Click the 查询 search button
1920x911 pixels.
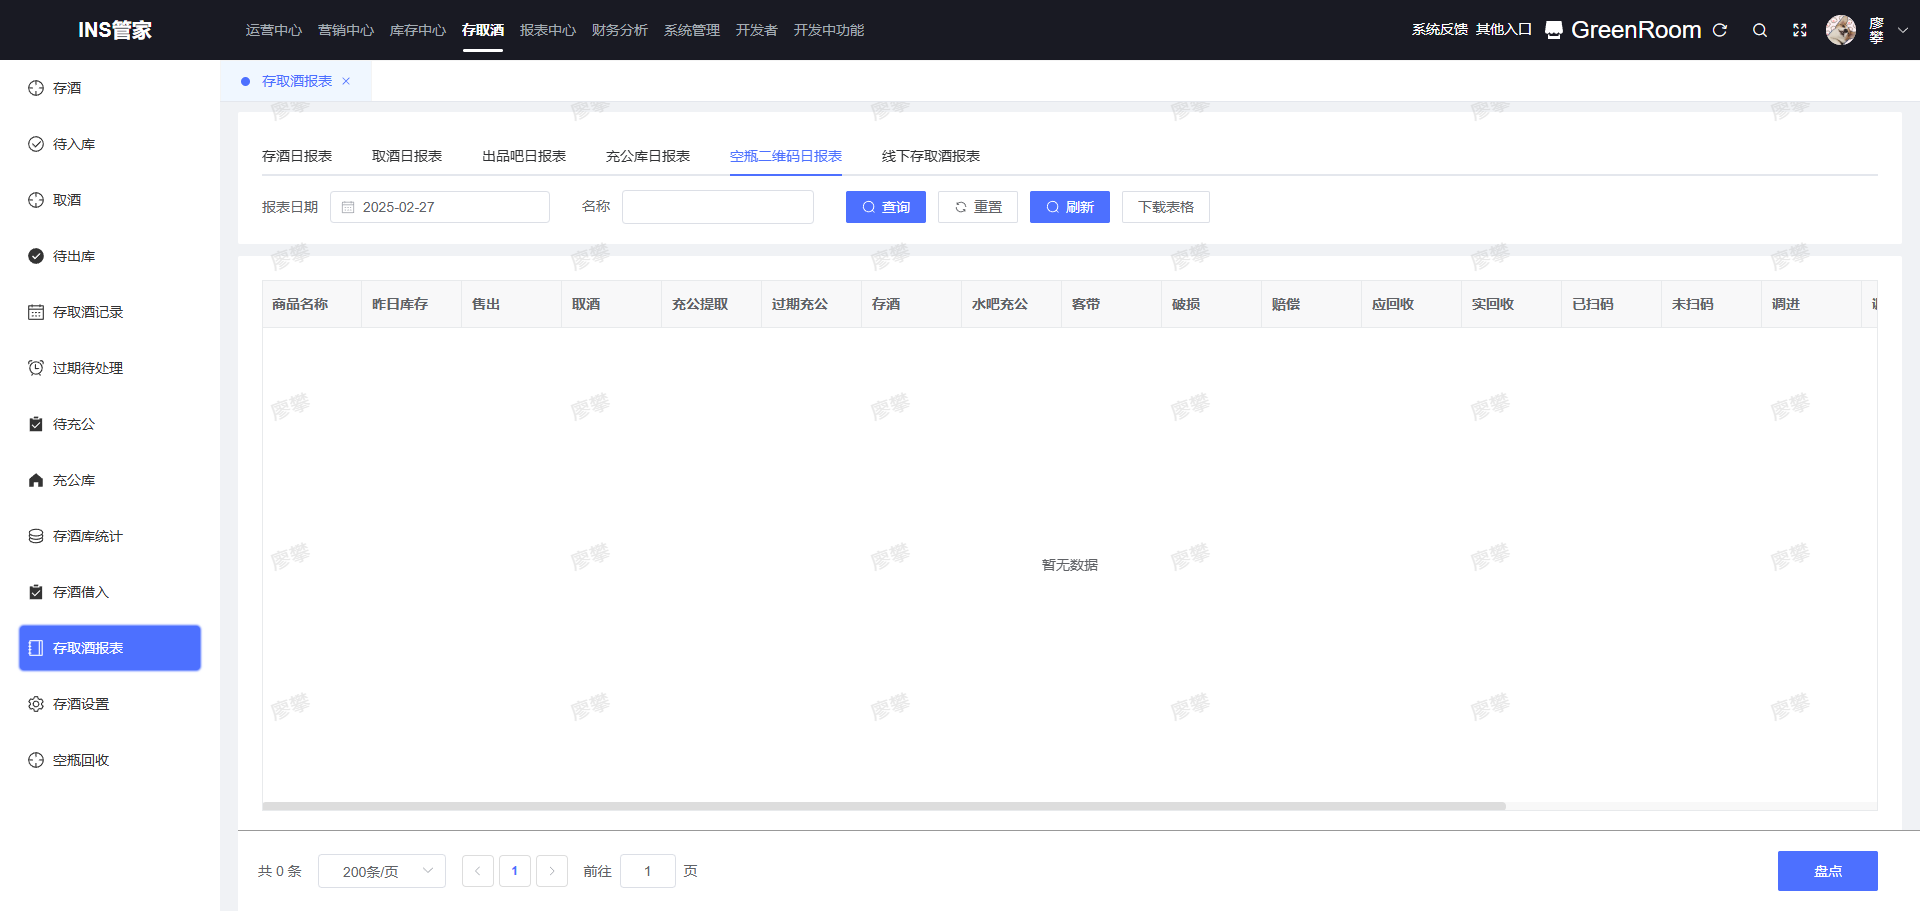point(886,207)
